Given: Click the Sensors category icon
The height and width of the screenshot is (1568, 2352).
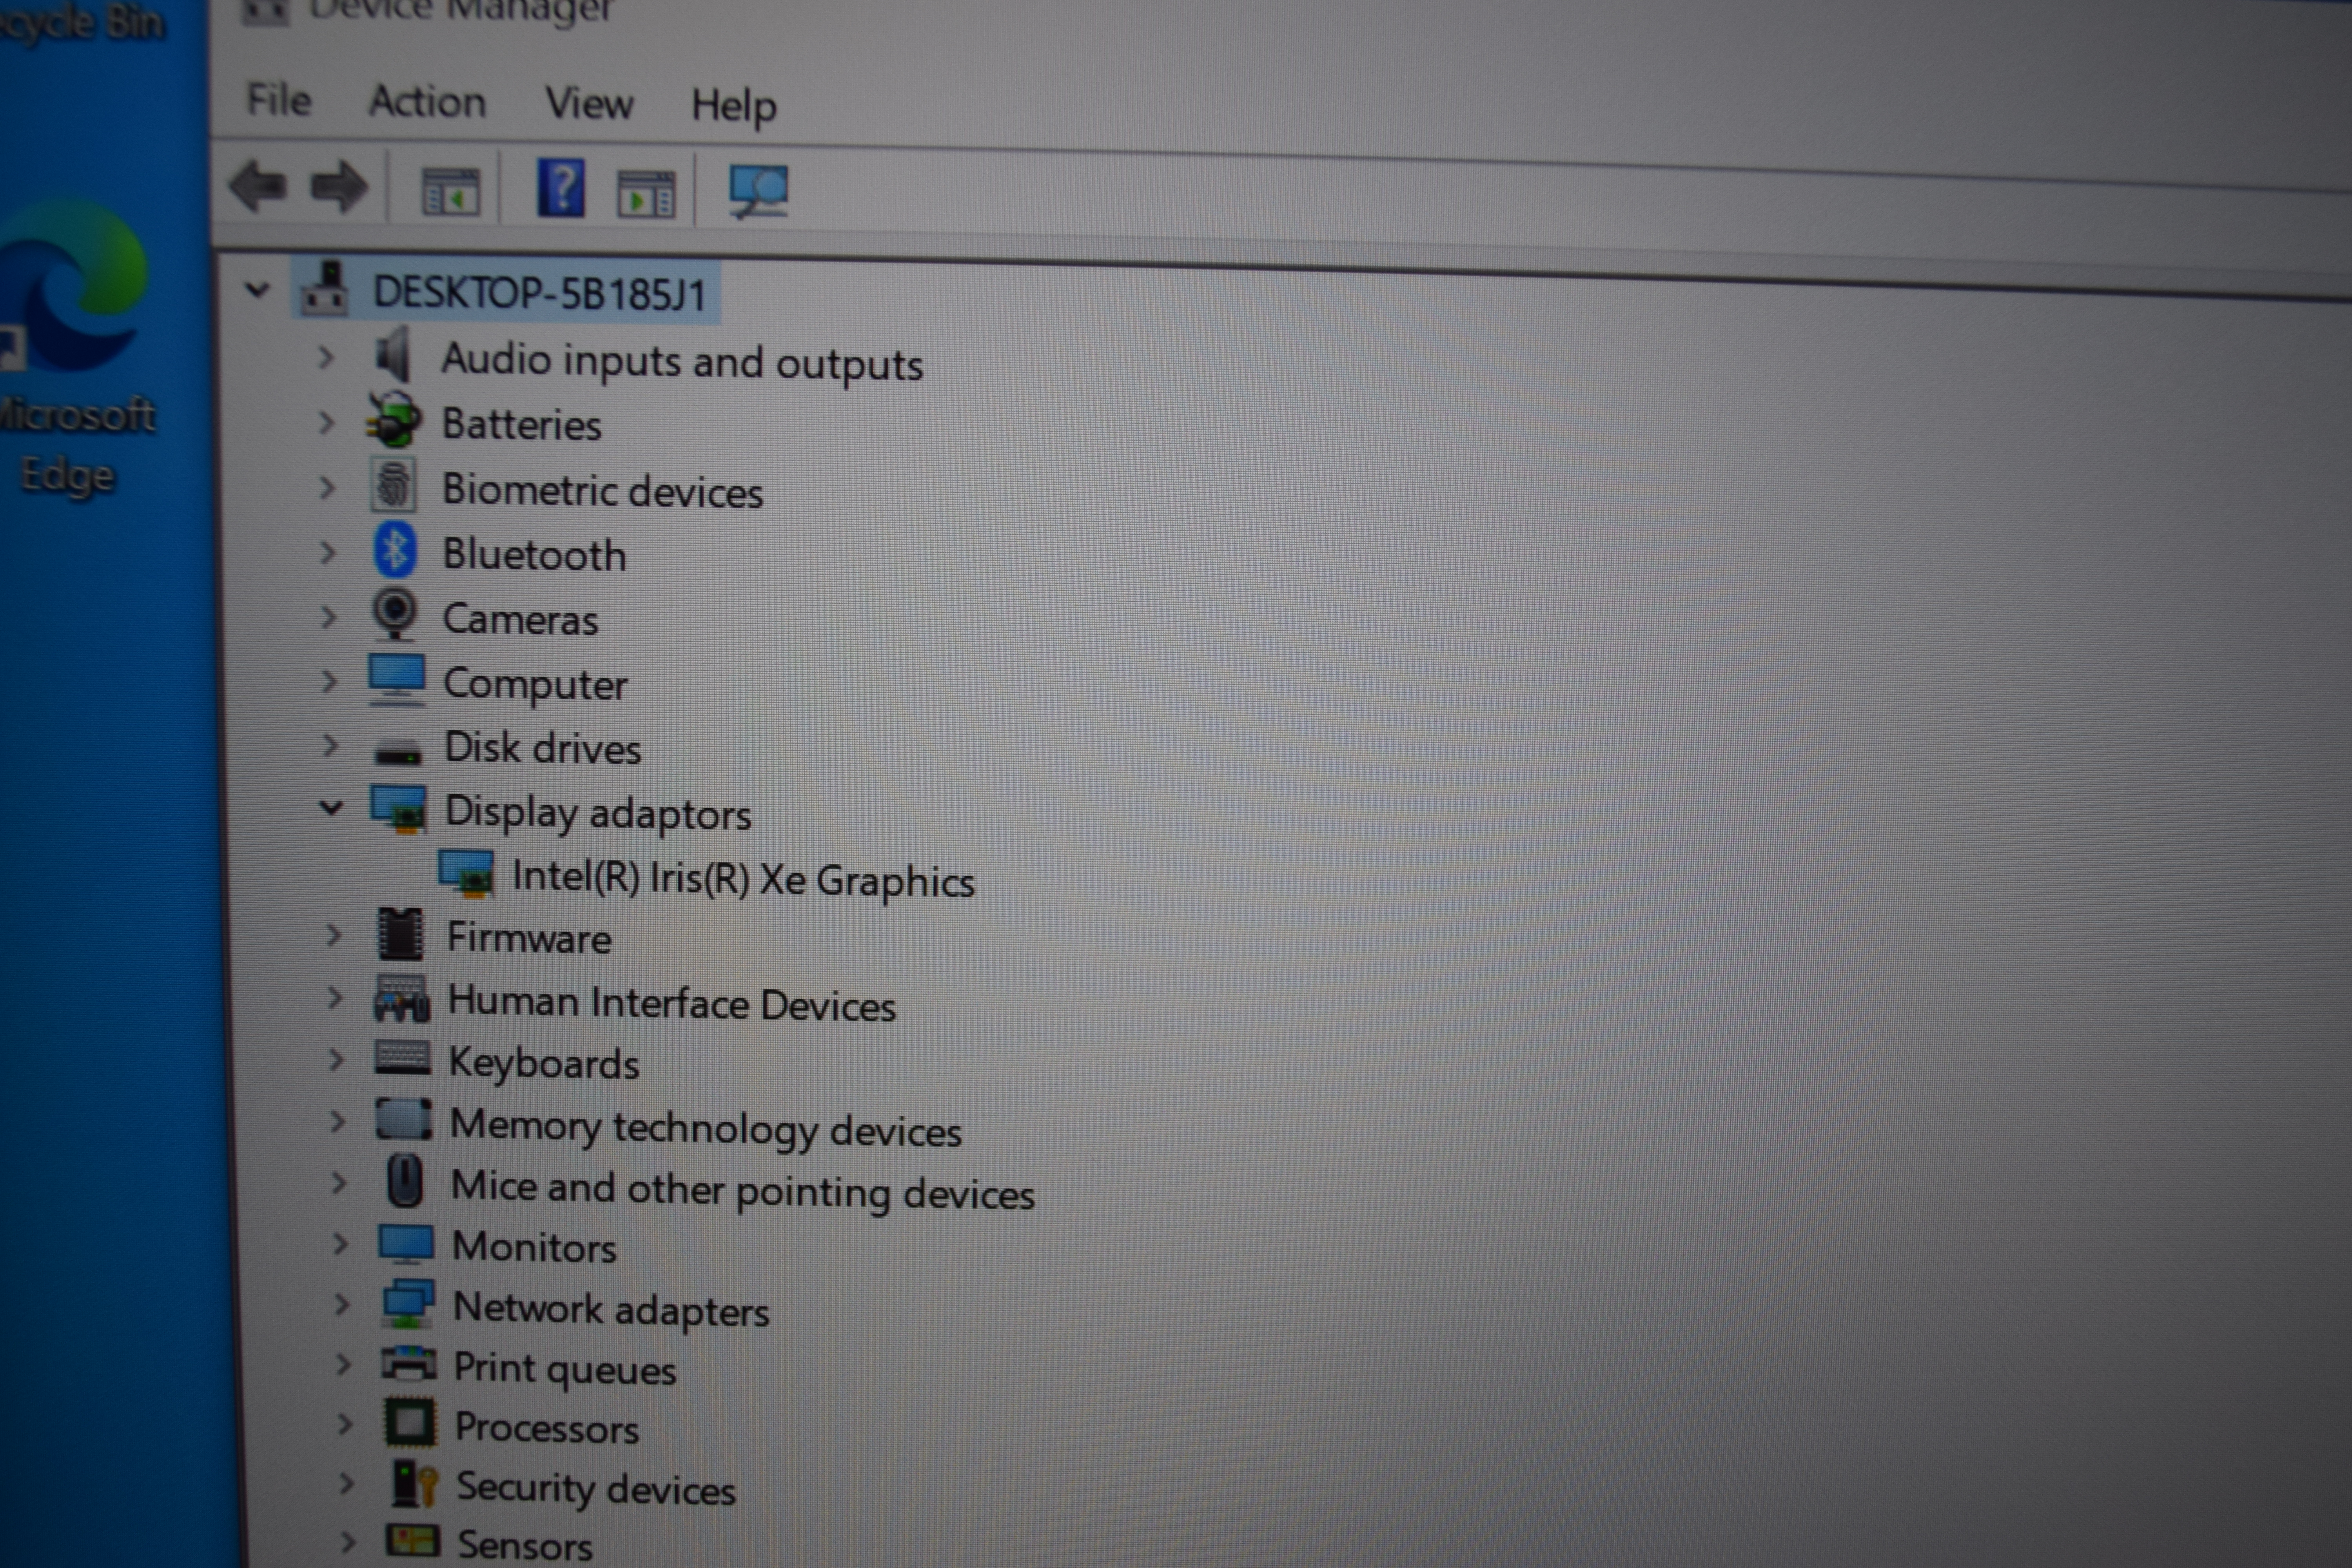Looking at the screenshot, I should (413, 1540).
